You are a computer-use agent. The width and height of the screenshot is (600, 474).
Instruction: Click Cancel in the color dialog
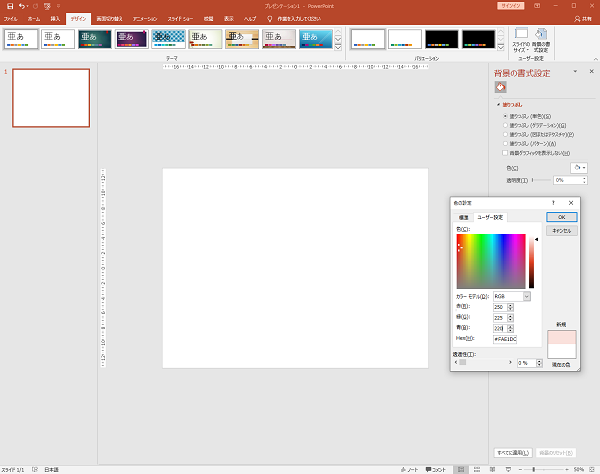click(561, 231)
